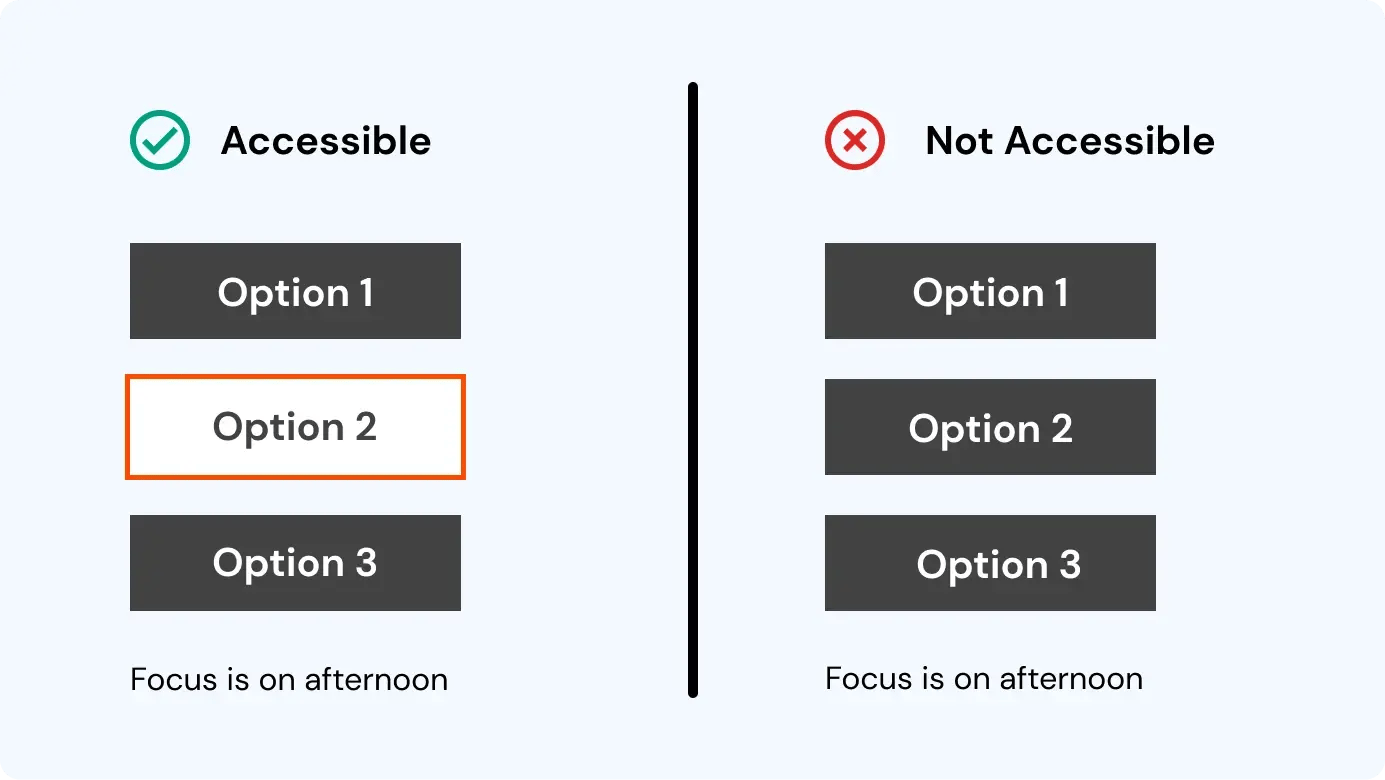Click 'Focus' in the left caption
Image resolution: width=1385 pixels, height=780 pixels.
click(173, 680)
